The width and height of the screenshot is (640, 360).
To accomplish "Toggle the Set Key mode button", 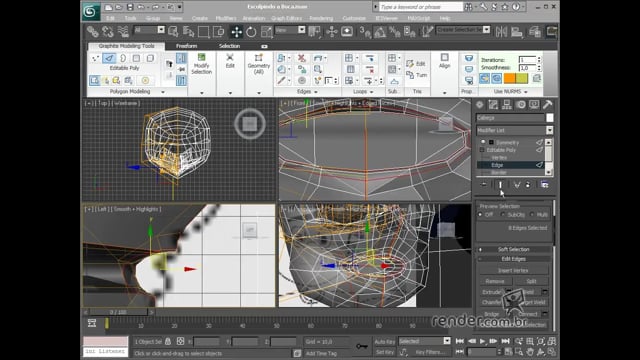I will coord(384,351).
